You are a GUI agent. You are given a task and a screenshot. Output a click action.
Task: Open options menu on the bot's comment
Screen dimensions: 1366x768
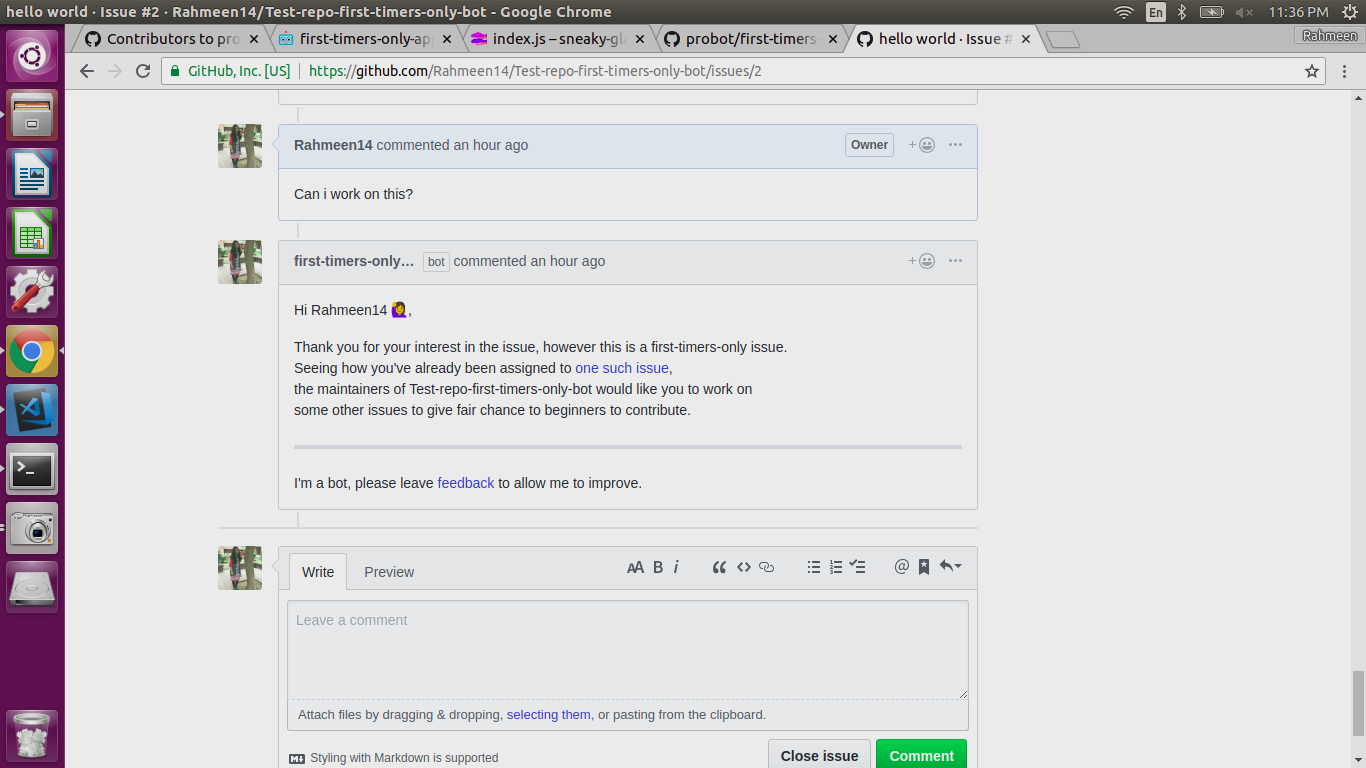pos(955,261)
